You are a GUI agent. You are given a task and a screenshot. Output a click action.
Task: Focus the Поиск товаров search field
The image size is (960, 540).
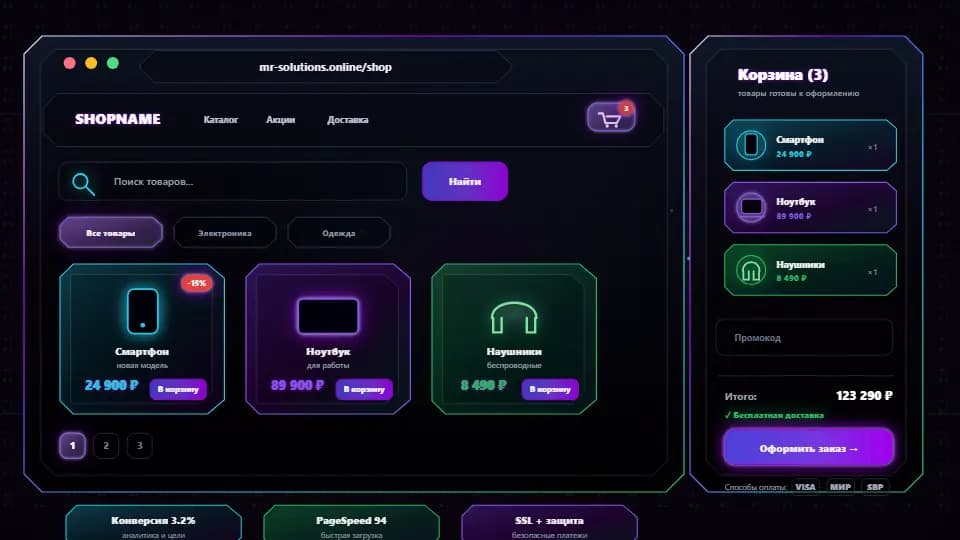tap(233, 181)
